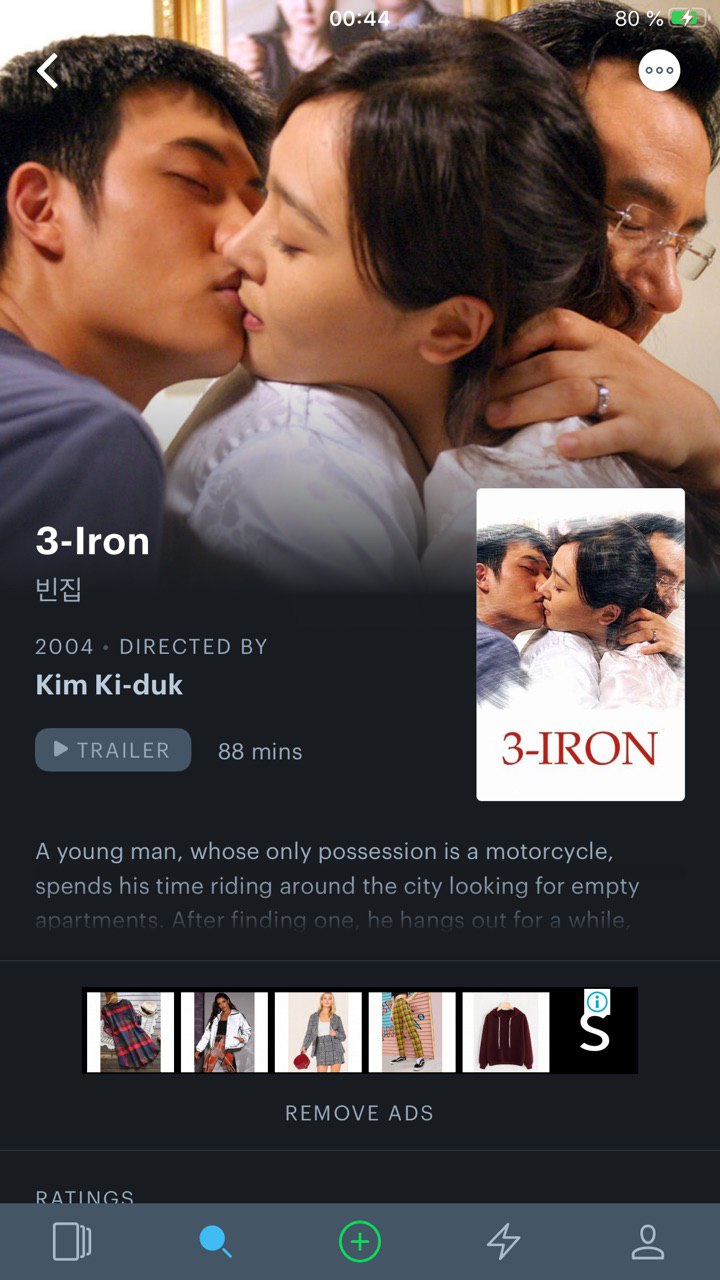The height and width of the screenshot is (1280, 720).
Task: Open the Activity lightning bolt tab
Action: [x=504, y=1242]
